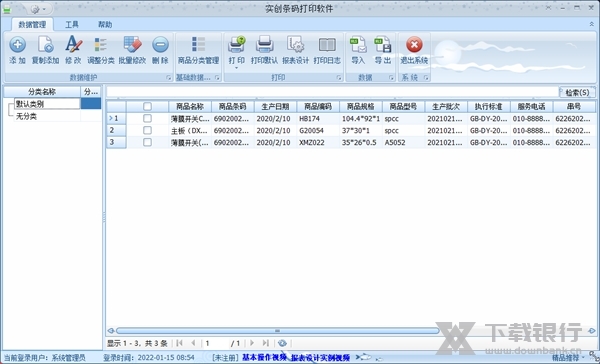Viewport: 600px width, 364px height.
Task: Click the 串号 column header
Action: [574, 106]
